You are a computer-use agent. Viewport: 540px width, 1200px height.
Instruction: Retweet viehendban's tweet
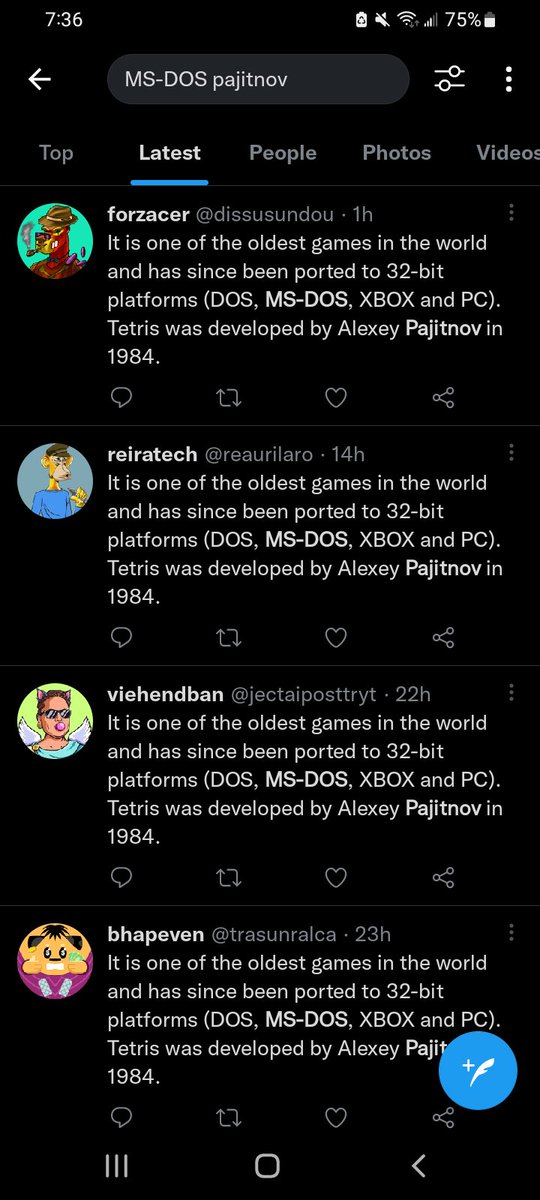229,877
